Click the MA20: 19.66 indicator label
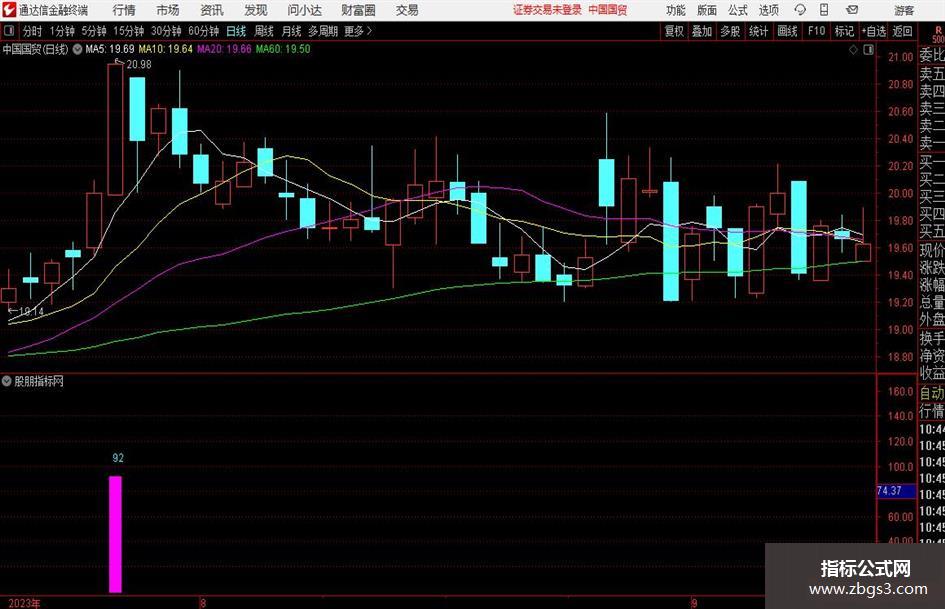Image resolution: width=945 pixels, height=609 pixels. pyautogui.click(x=224, y=49)
